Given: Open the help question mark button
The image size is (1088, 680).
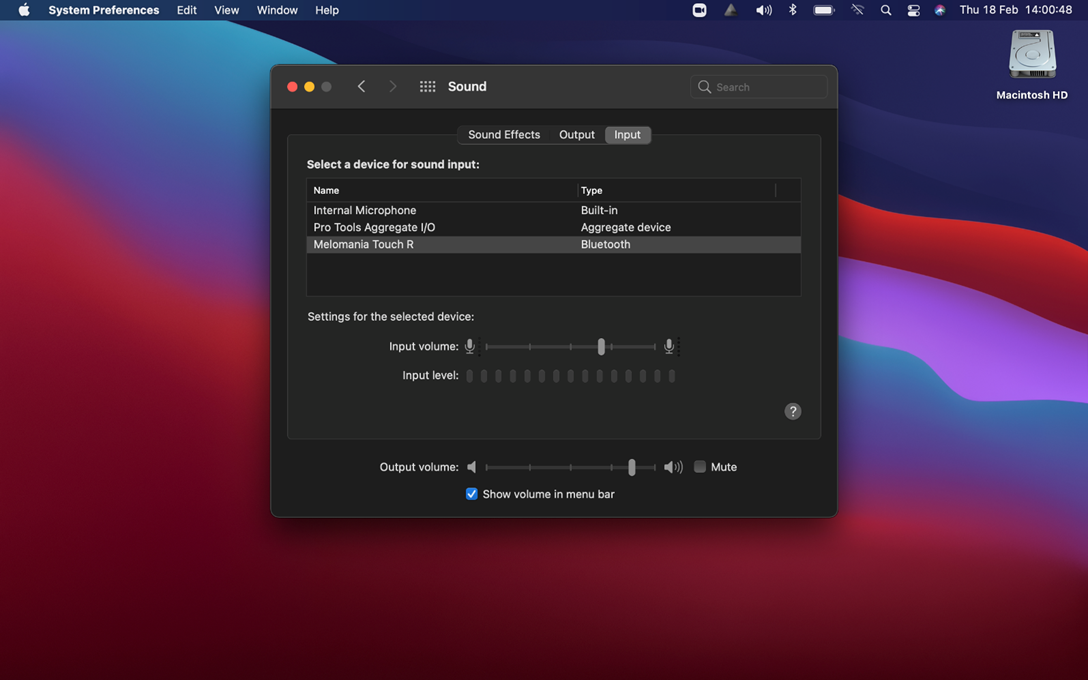Looking at the screenshot, I should pyautogui.click(x=792, y=411).
